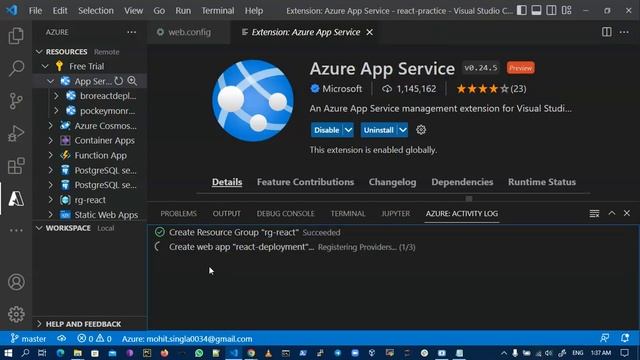Switch to Feature Contributions tab

[x=305, y=182]
